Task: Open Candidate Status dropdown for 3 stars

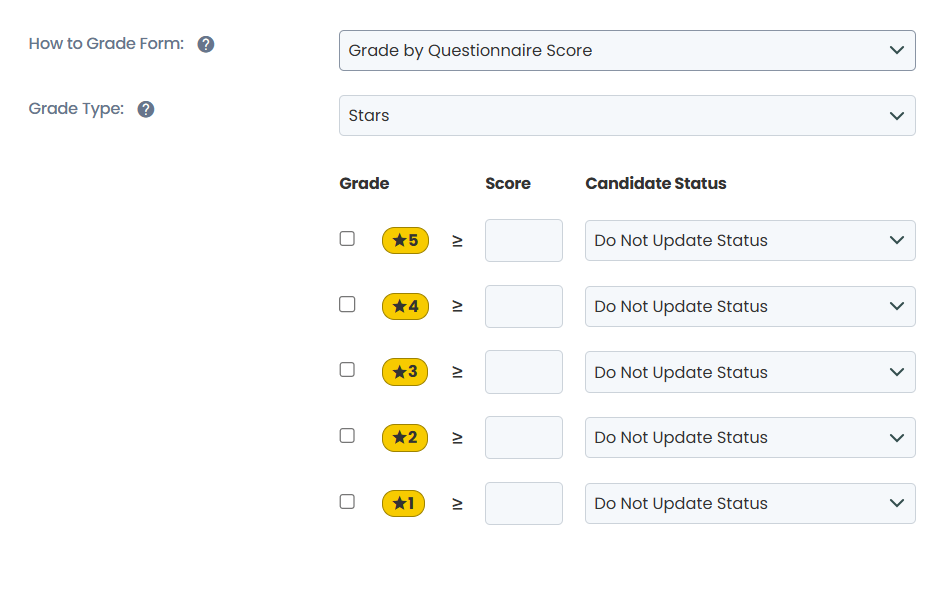Action: [750, 372]
